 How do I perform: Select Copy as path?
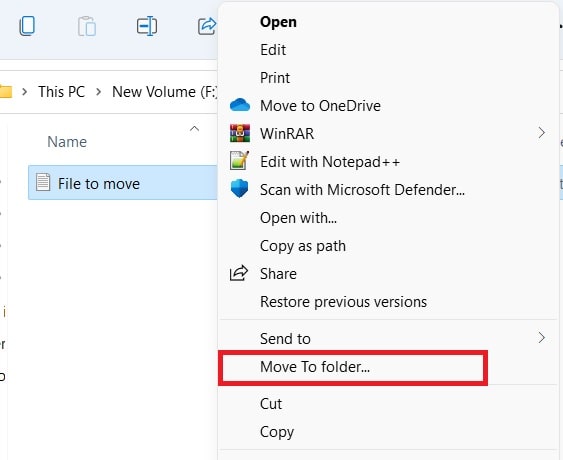pyautogui.click(x=387, y=246)
